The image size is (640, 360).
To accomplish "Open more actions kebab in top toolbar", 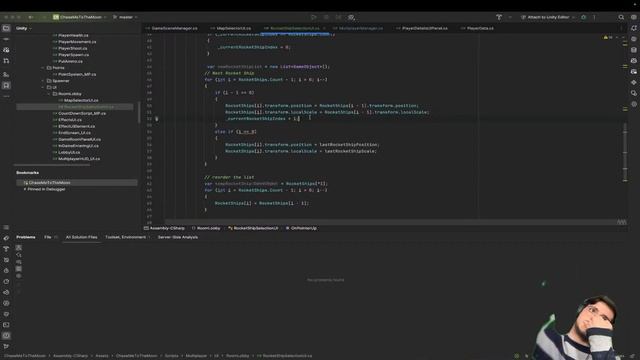I will click(x=594, y=17).
